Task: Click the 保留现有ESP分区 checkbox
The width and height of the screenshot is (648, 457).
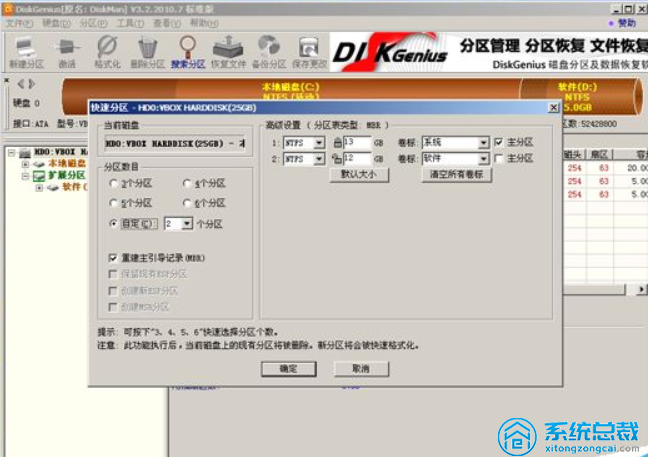Action: point(112,274)
